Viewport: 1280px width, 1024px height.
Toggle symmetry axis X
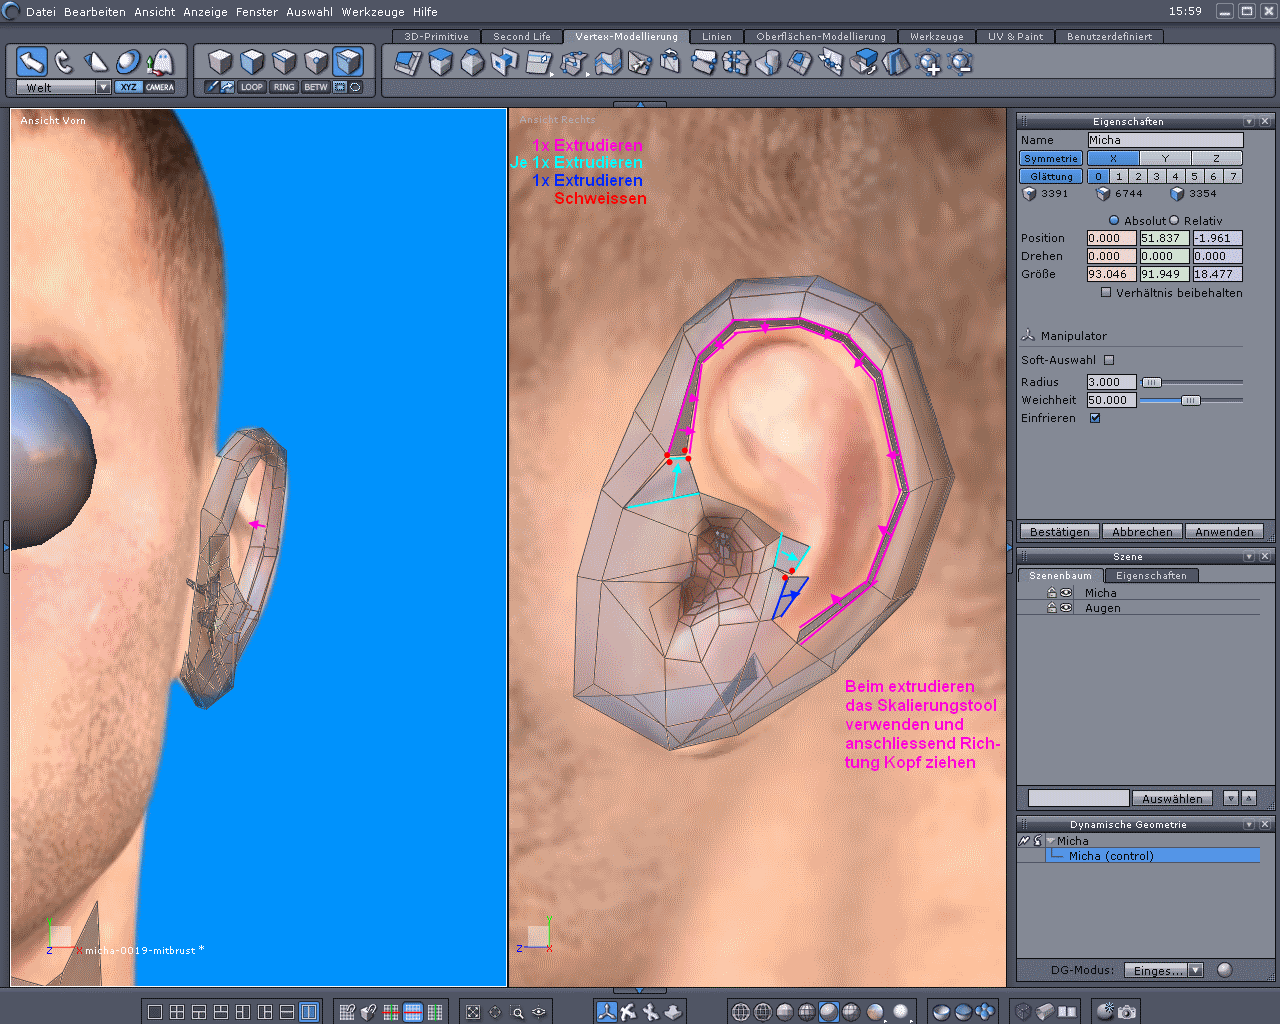(x=1113, y=158)
